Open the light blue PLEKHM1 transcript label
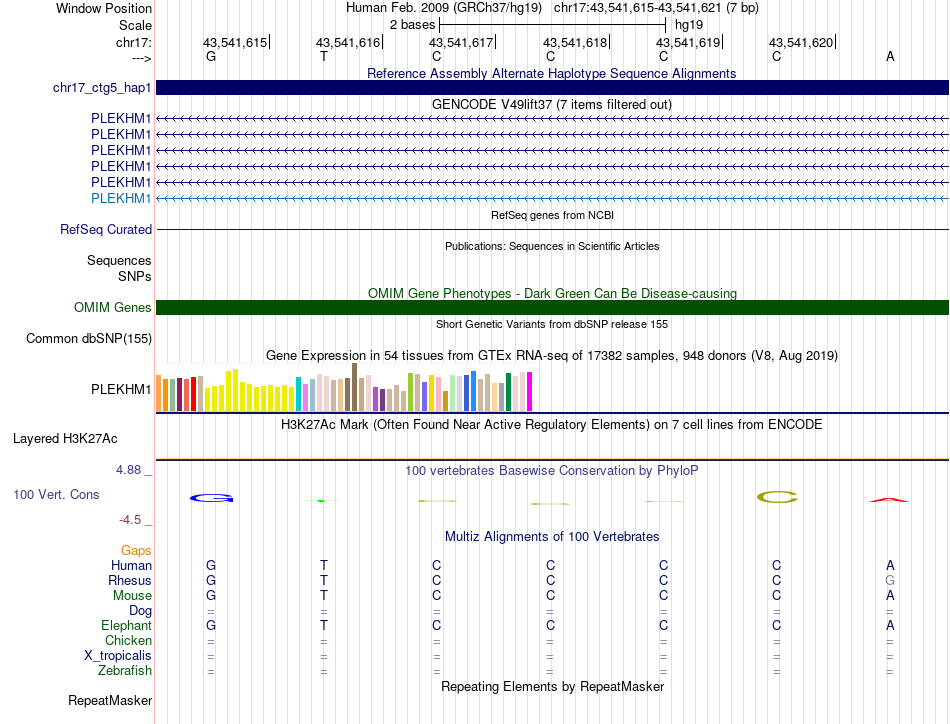 121,198
